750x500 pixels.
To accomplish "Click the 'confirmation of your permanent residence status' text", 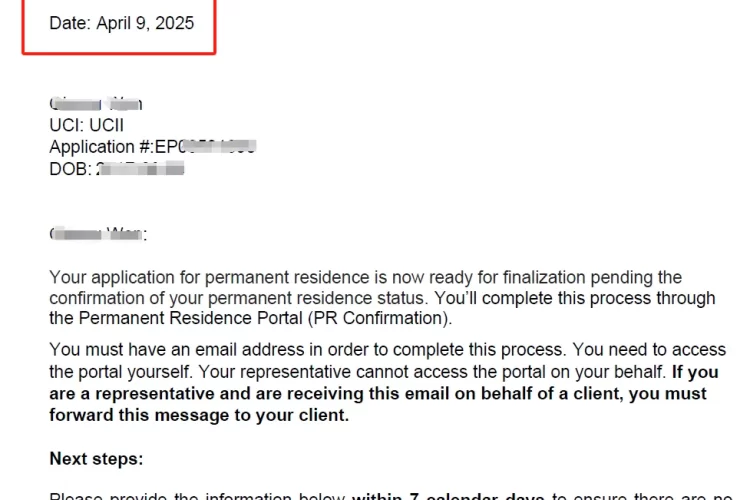I will pos(237,298).
